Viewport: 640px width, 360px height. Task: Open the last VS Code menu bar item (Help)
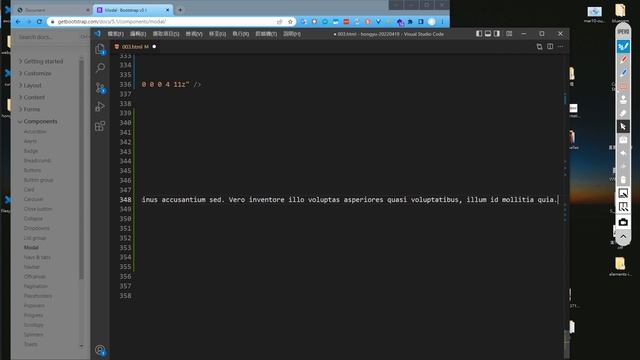[x=292, y=34]
